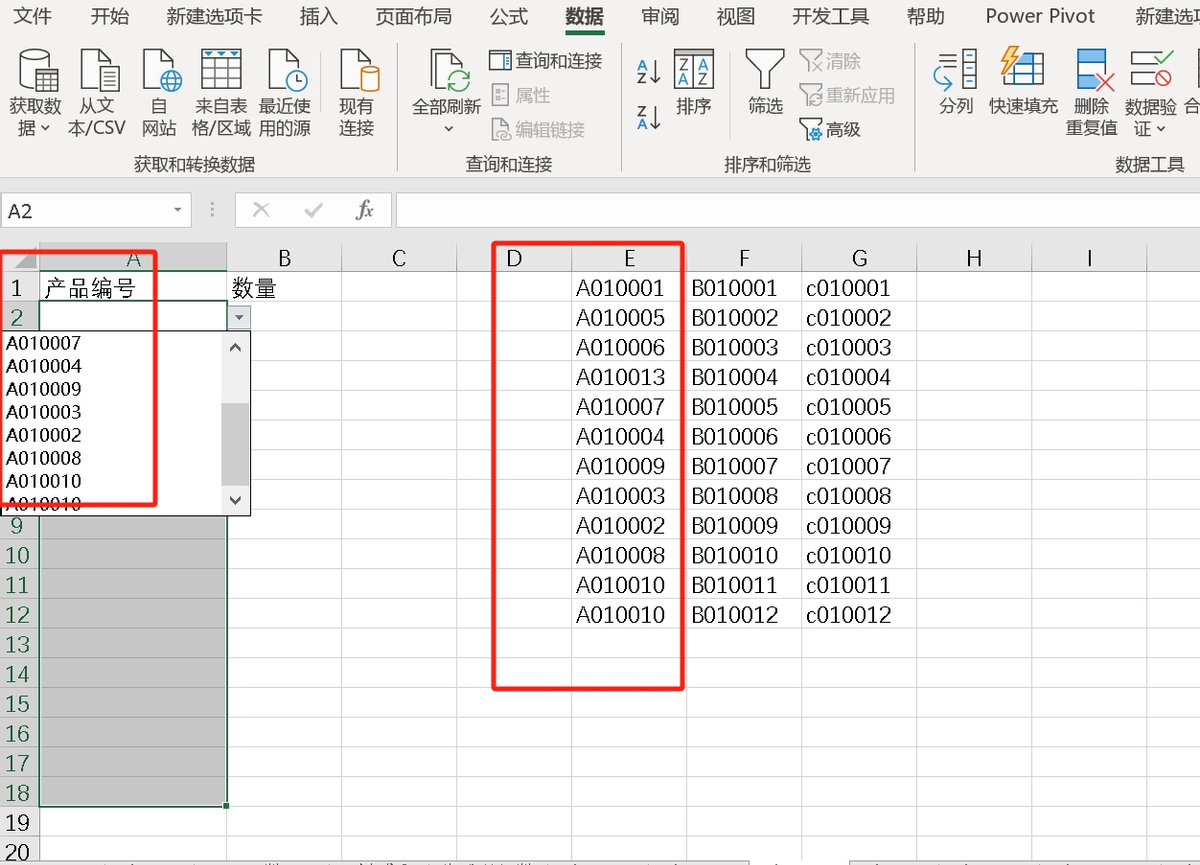The height and width of the screenshot is (865, 1200).
Task: Switch to the 开始 tab
Action: tap(110, 16)
